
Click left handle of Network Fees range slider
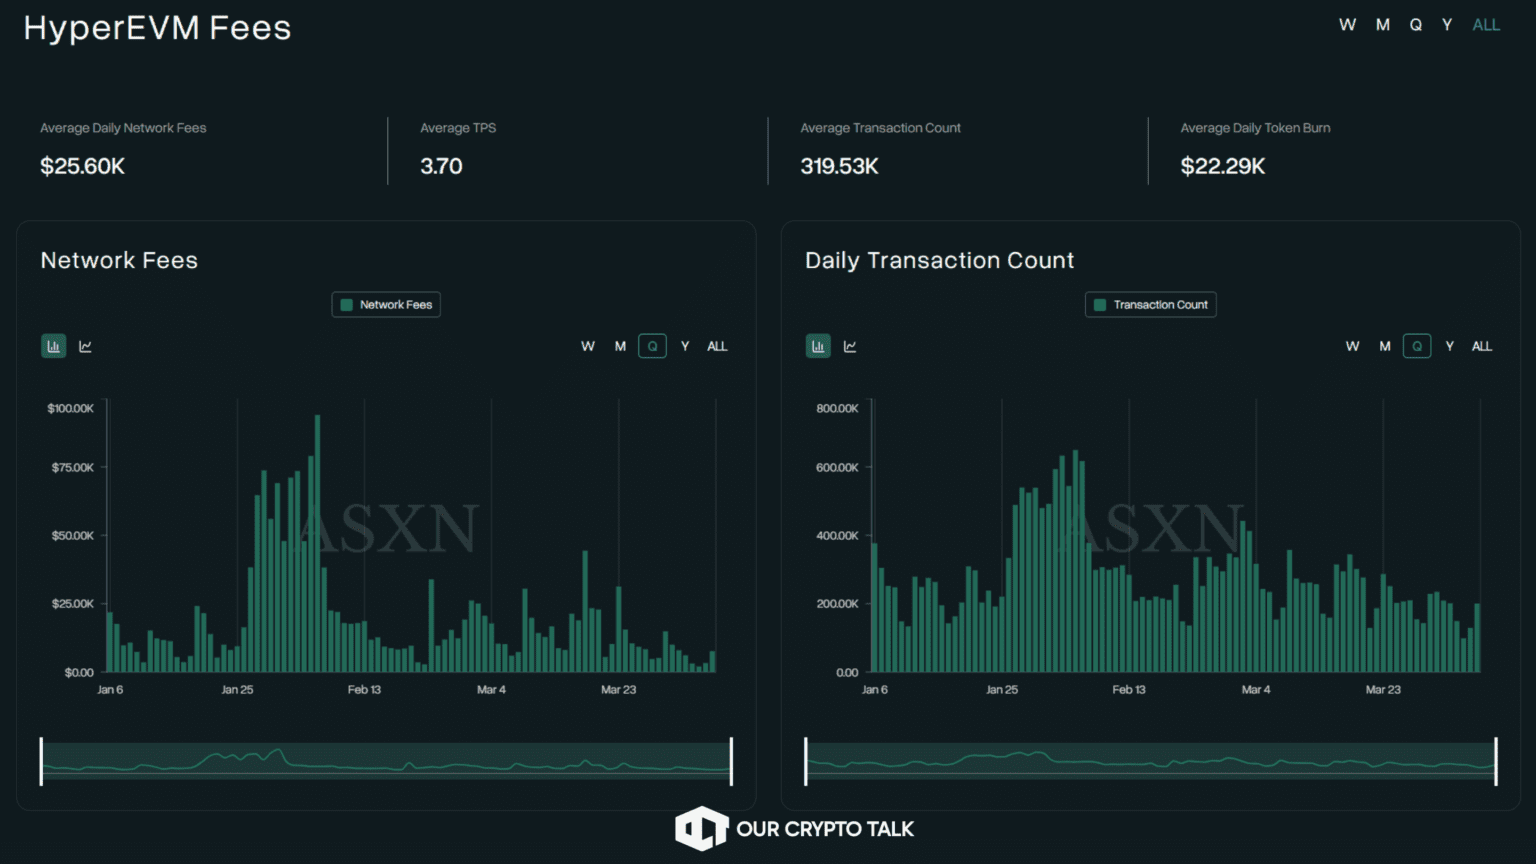(x=41, y=761)
